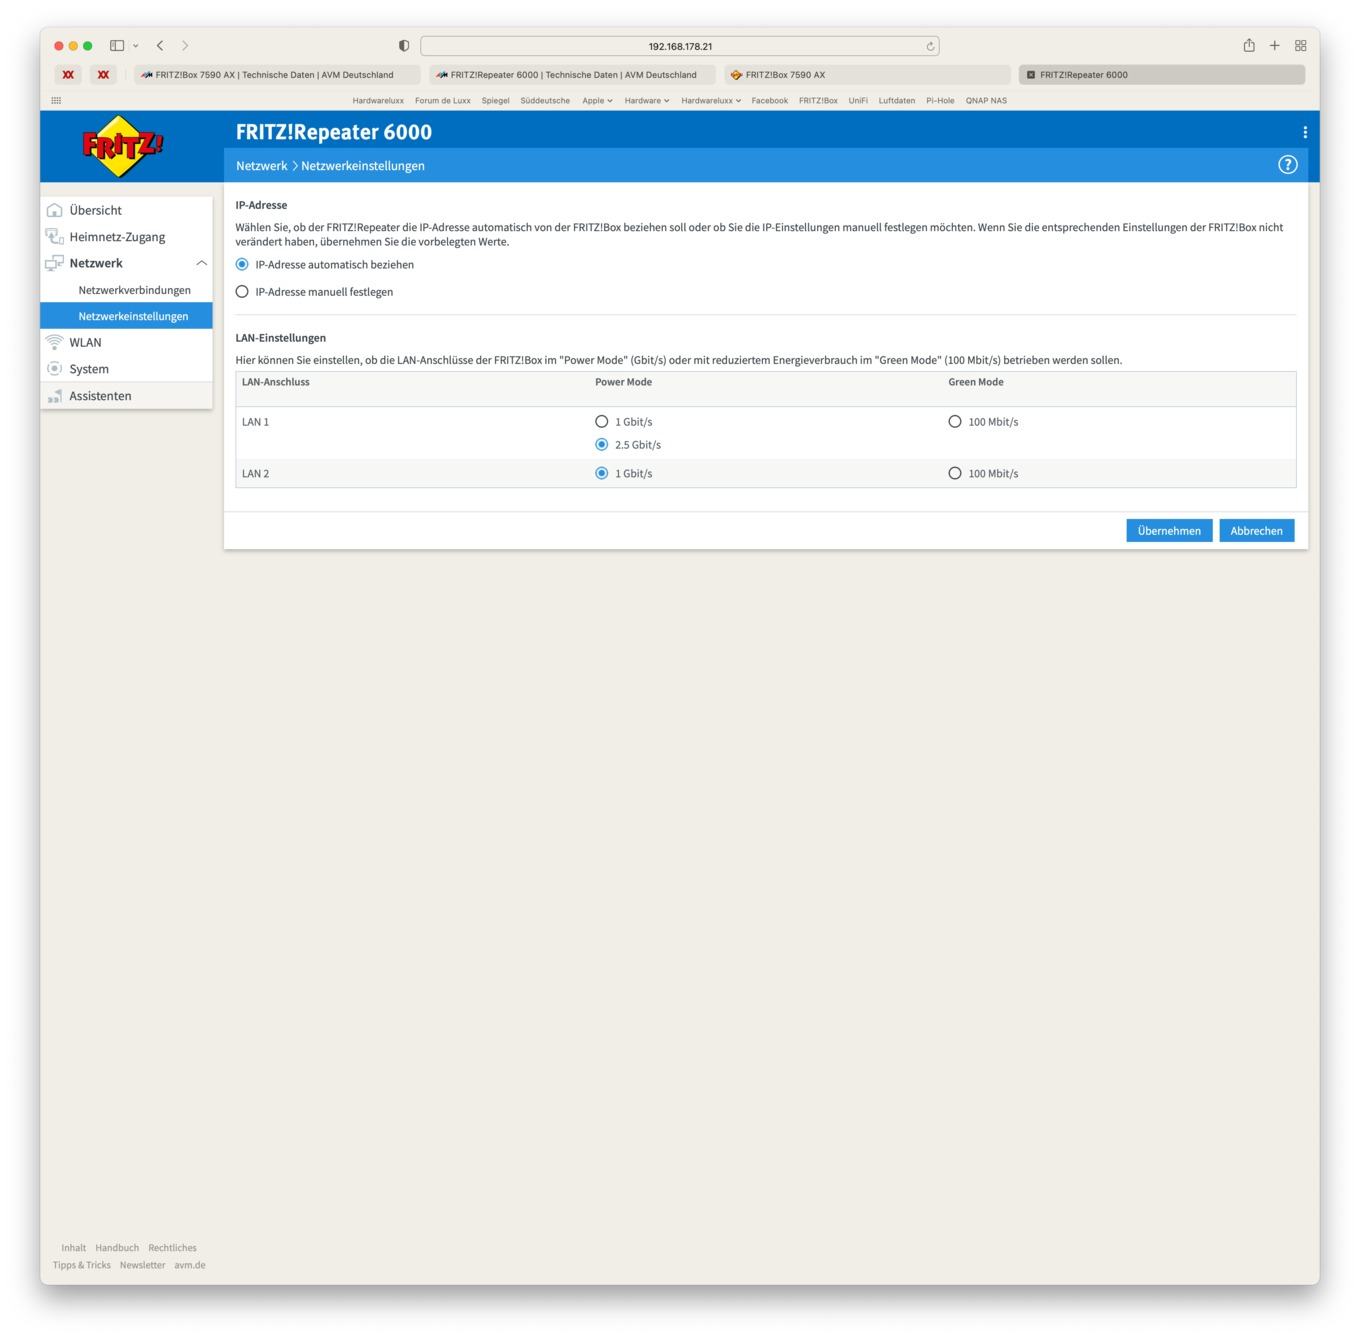Open the Handbuch footer link
Viewport: 1360px width, 1338px height.
pyautogui.click(x=117, y=1248)
